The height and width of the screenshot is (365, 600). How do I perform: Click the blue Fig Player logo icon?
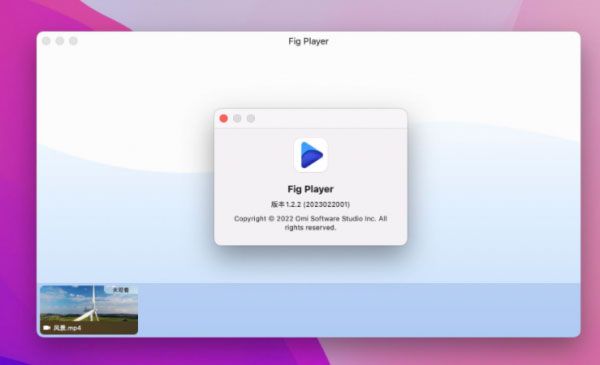[x=311, y=155]
